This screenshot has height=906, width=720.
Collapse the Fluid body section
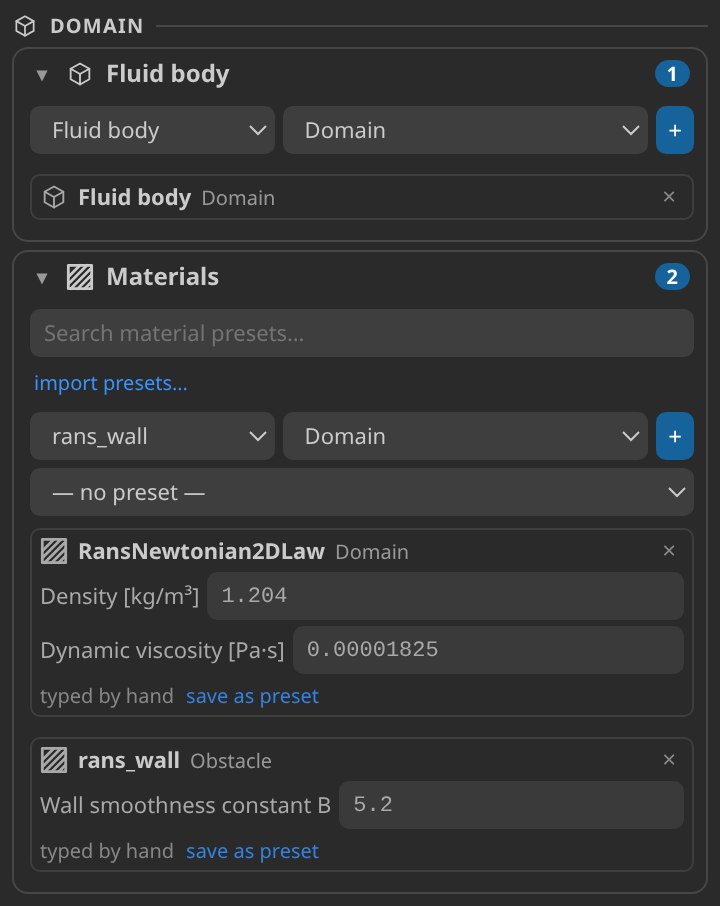click(42, 75)
